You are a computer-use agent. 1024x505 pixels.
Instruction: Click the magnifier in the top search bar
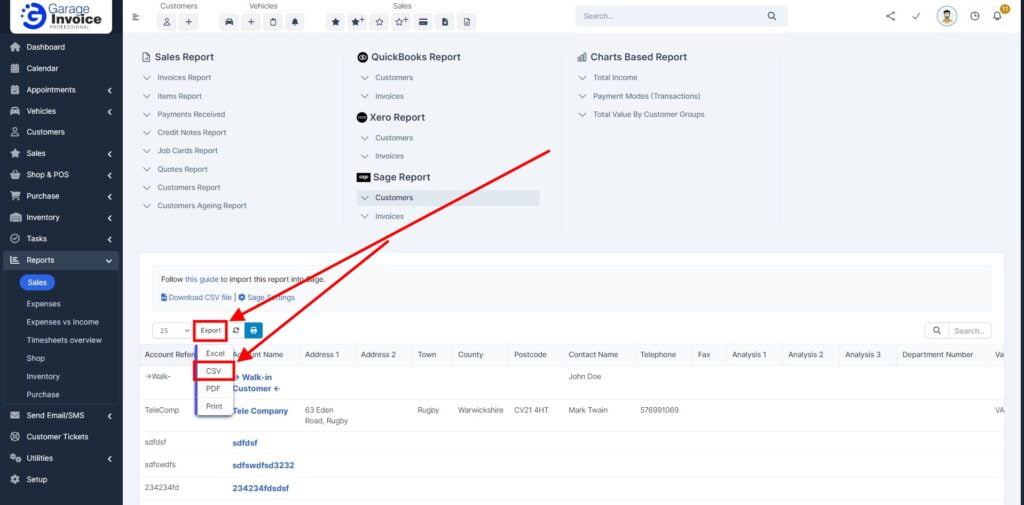click(x=772, y=16)
